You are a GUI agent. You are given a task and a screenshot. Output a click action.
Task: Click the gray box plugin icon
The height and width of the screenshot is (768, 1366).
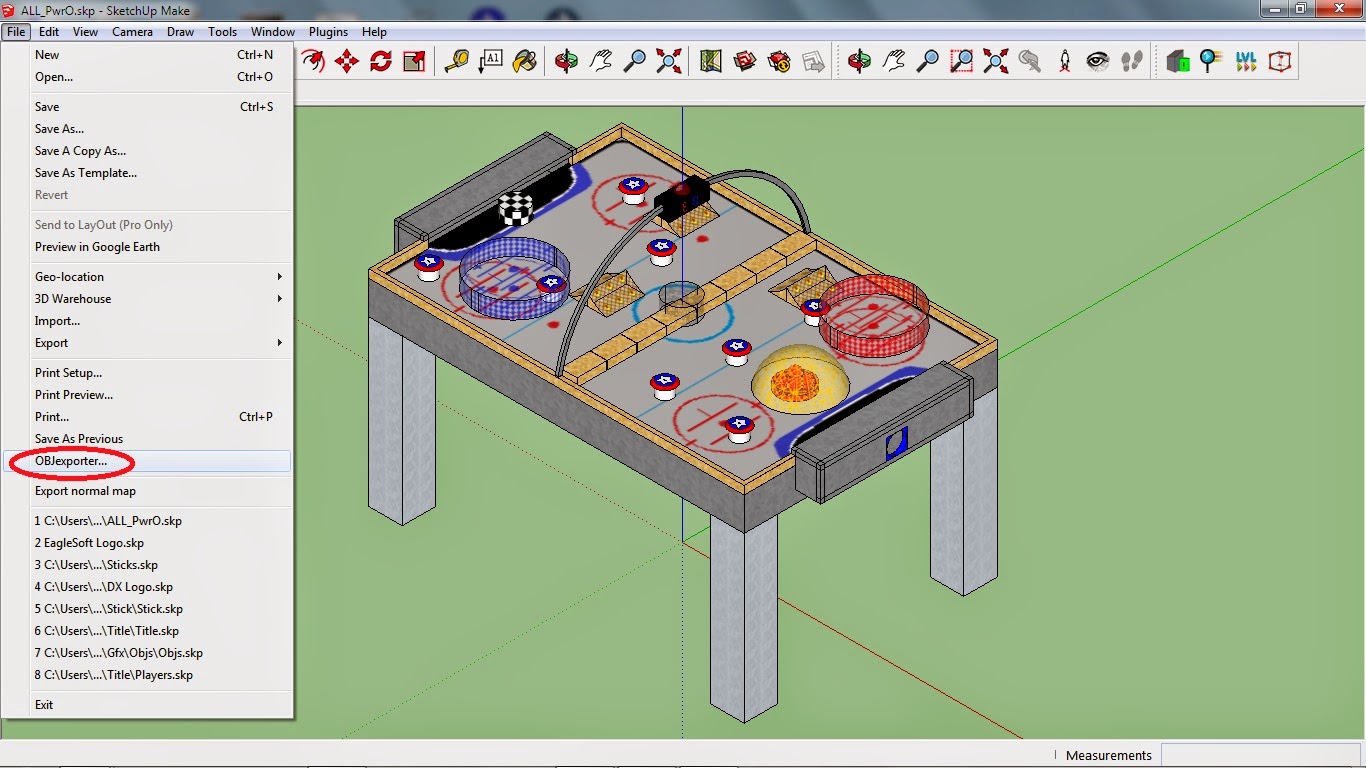click(x=1178, y=61)
